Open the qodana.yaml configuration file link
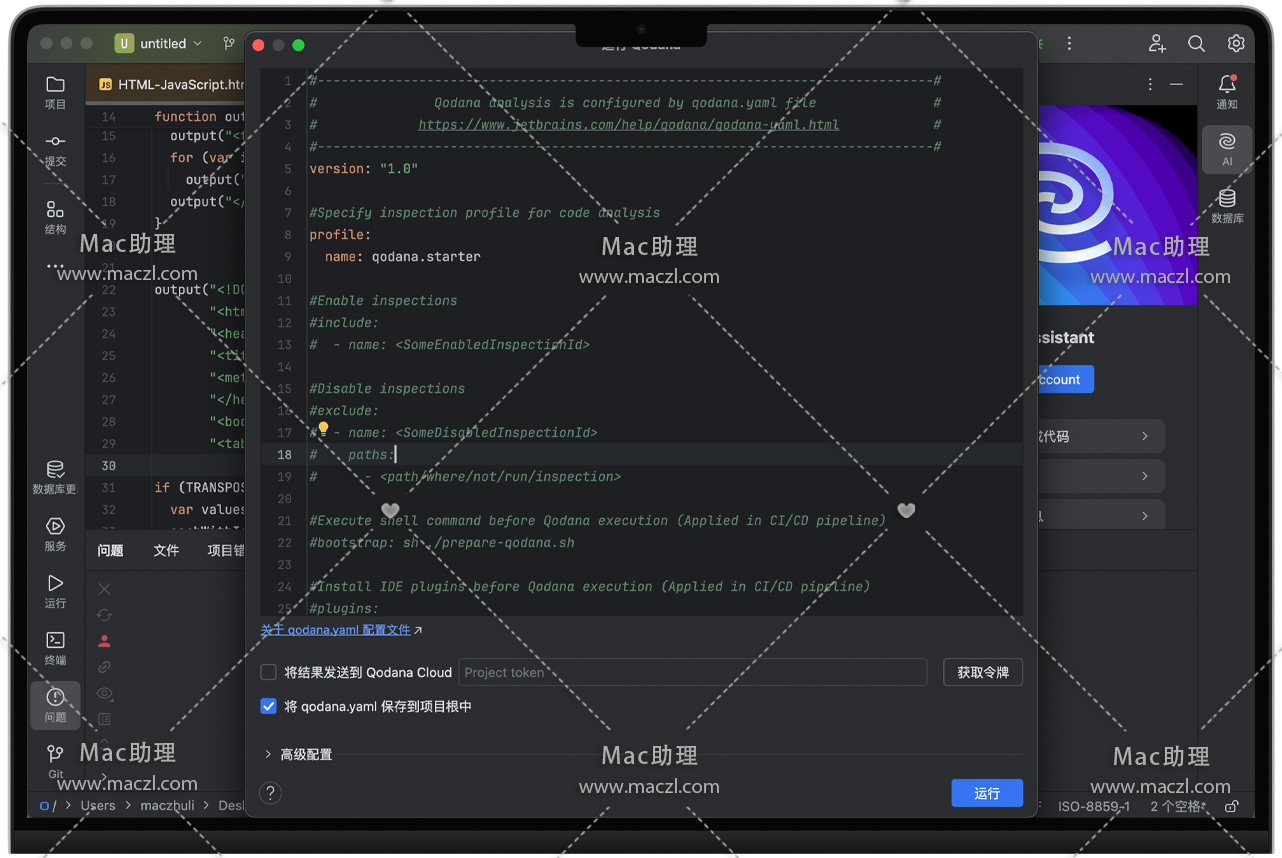This screenshot has width=1282, height=858. [x=335, y=630]
